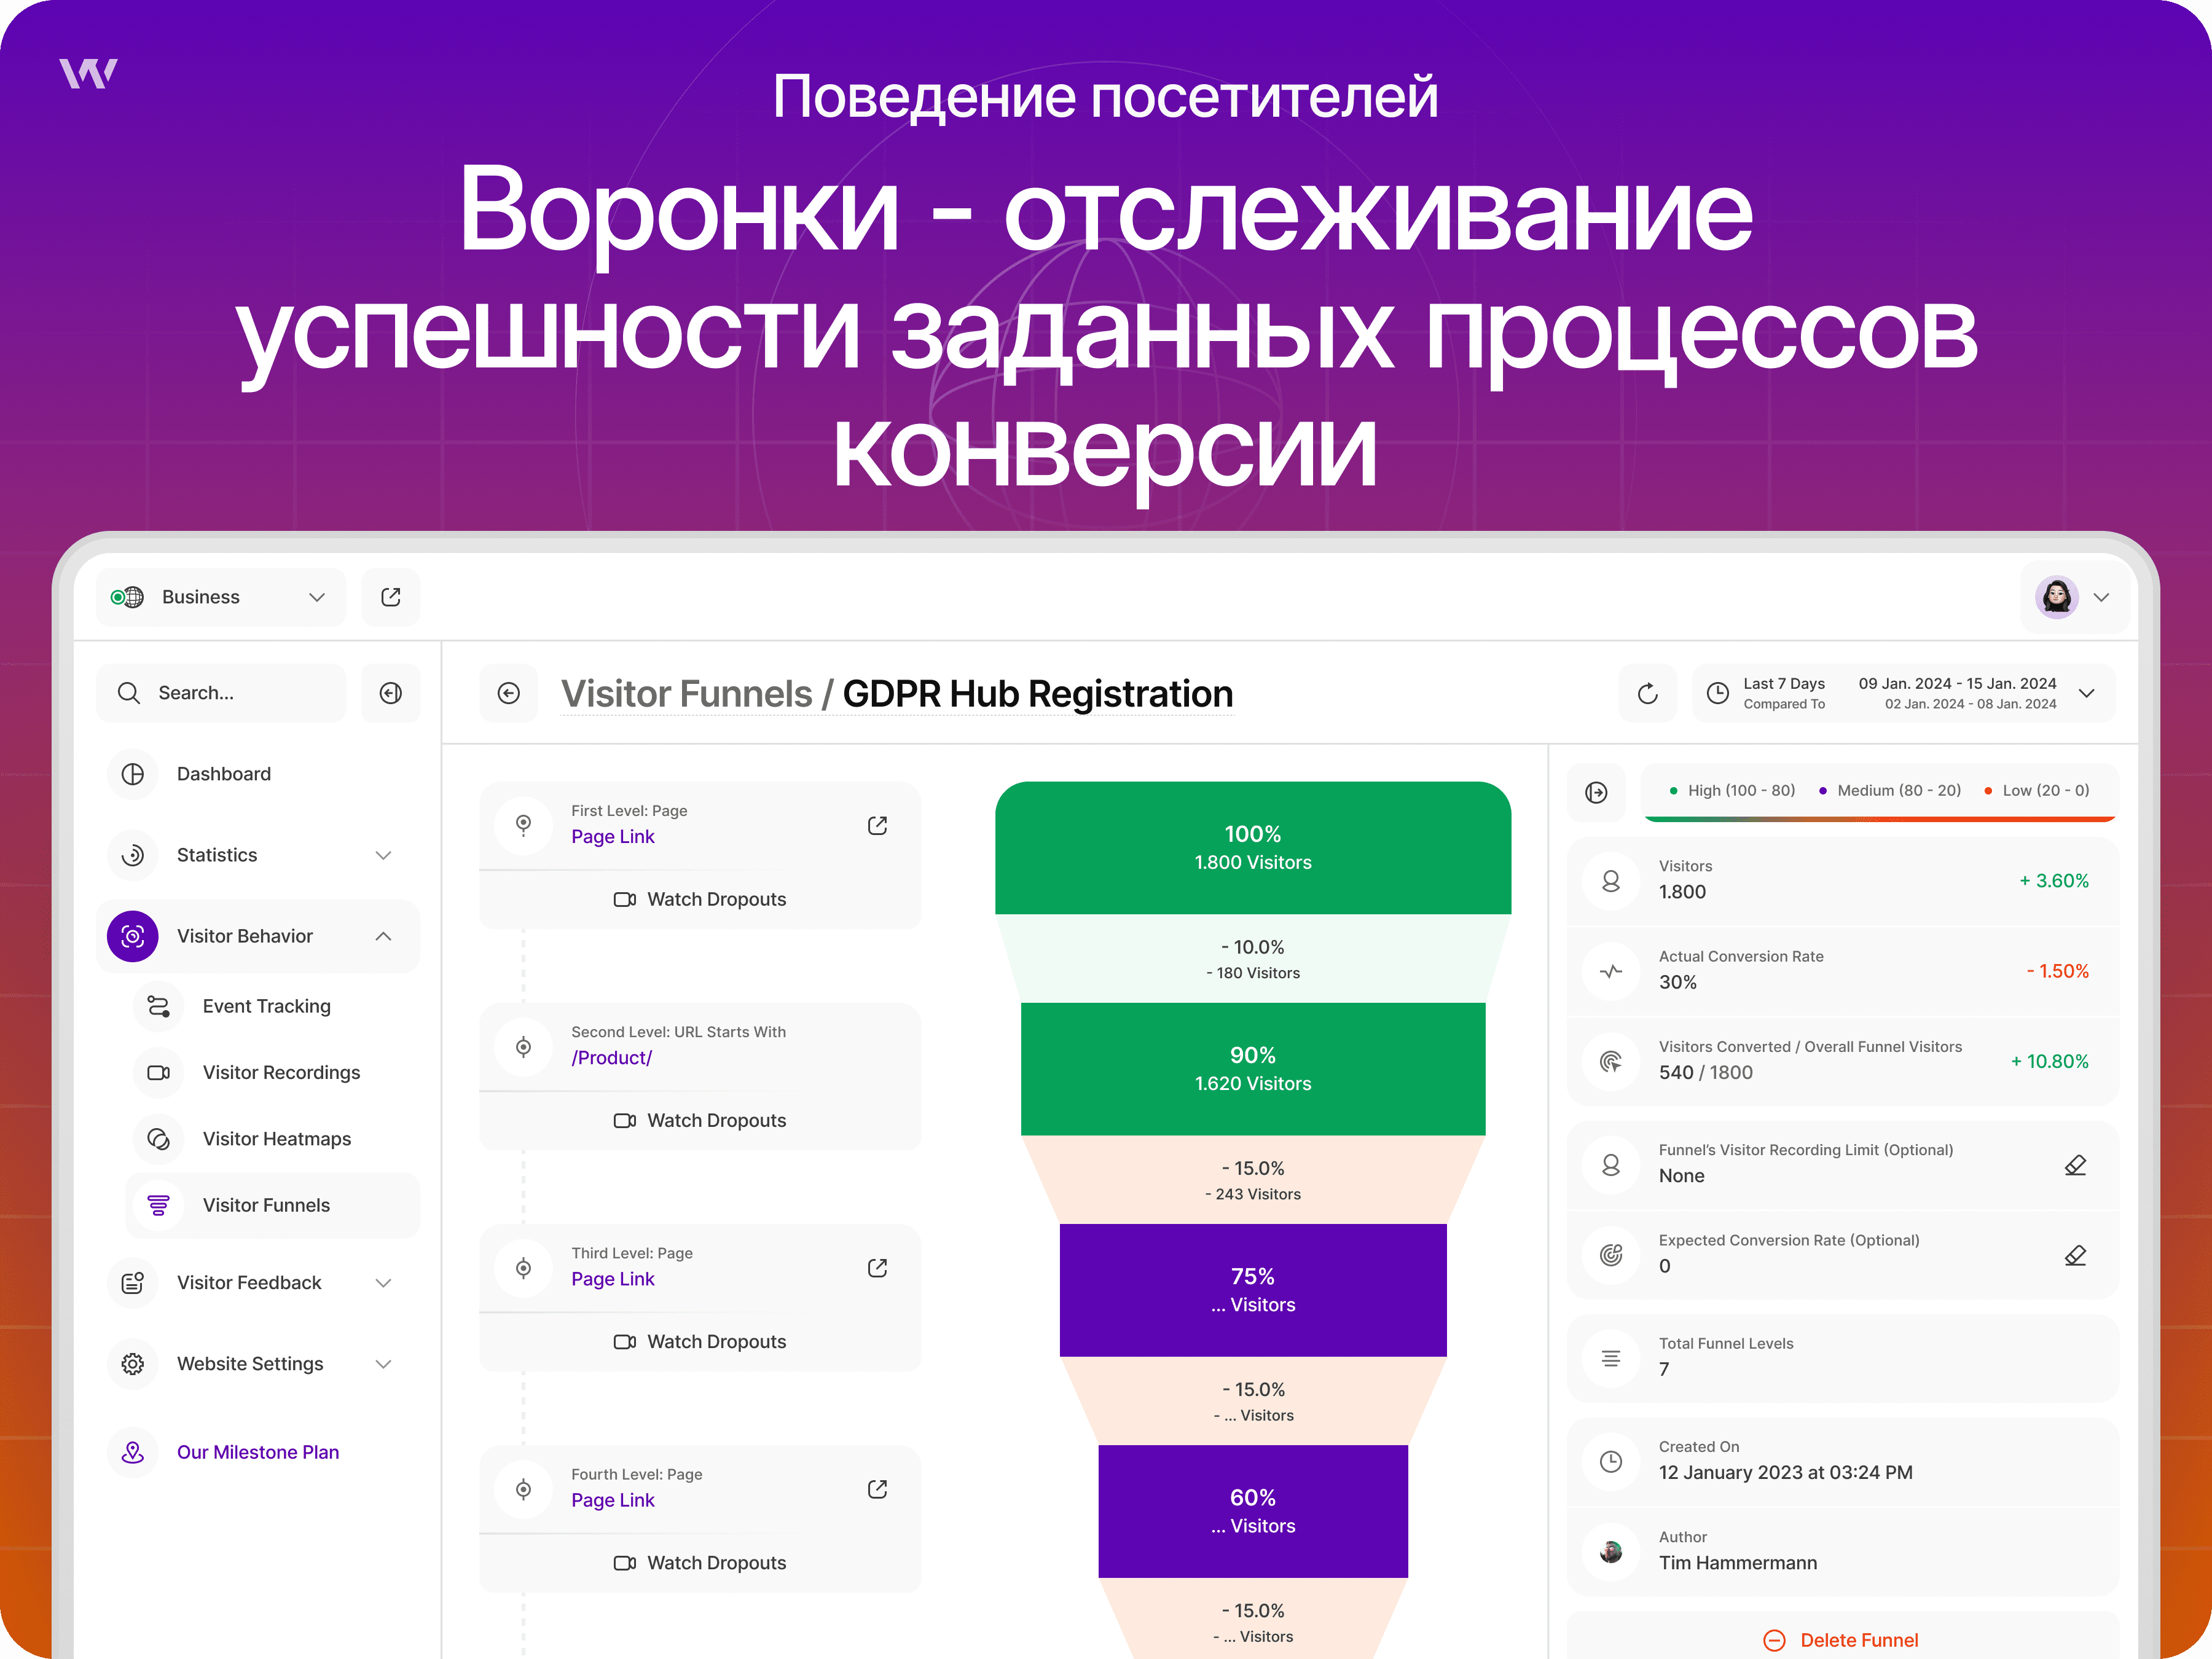Collapse right details panel with arrow icon

[x=1596, y=792]
